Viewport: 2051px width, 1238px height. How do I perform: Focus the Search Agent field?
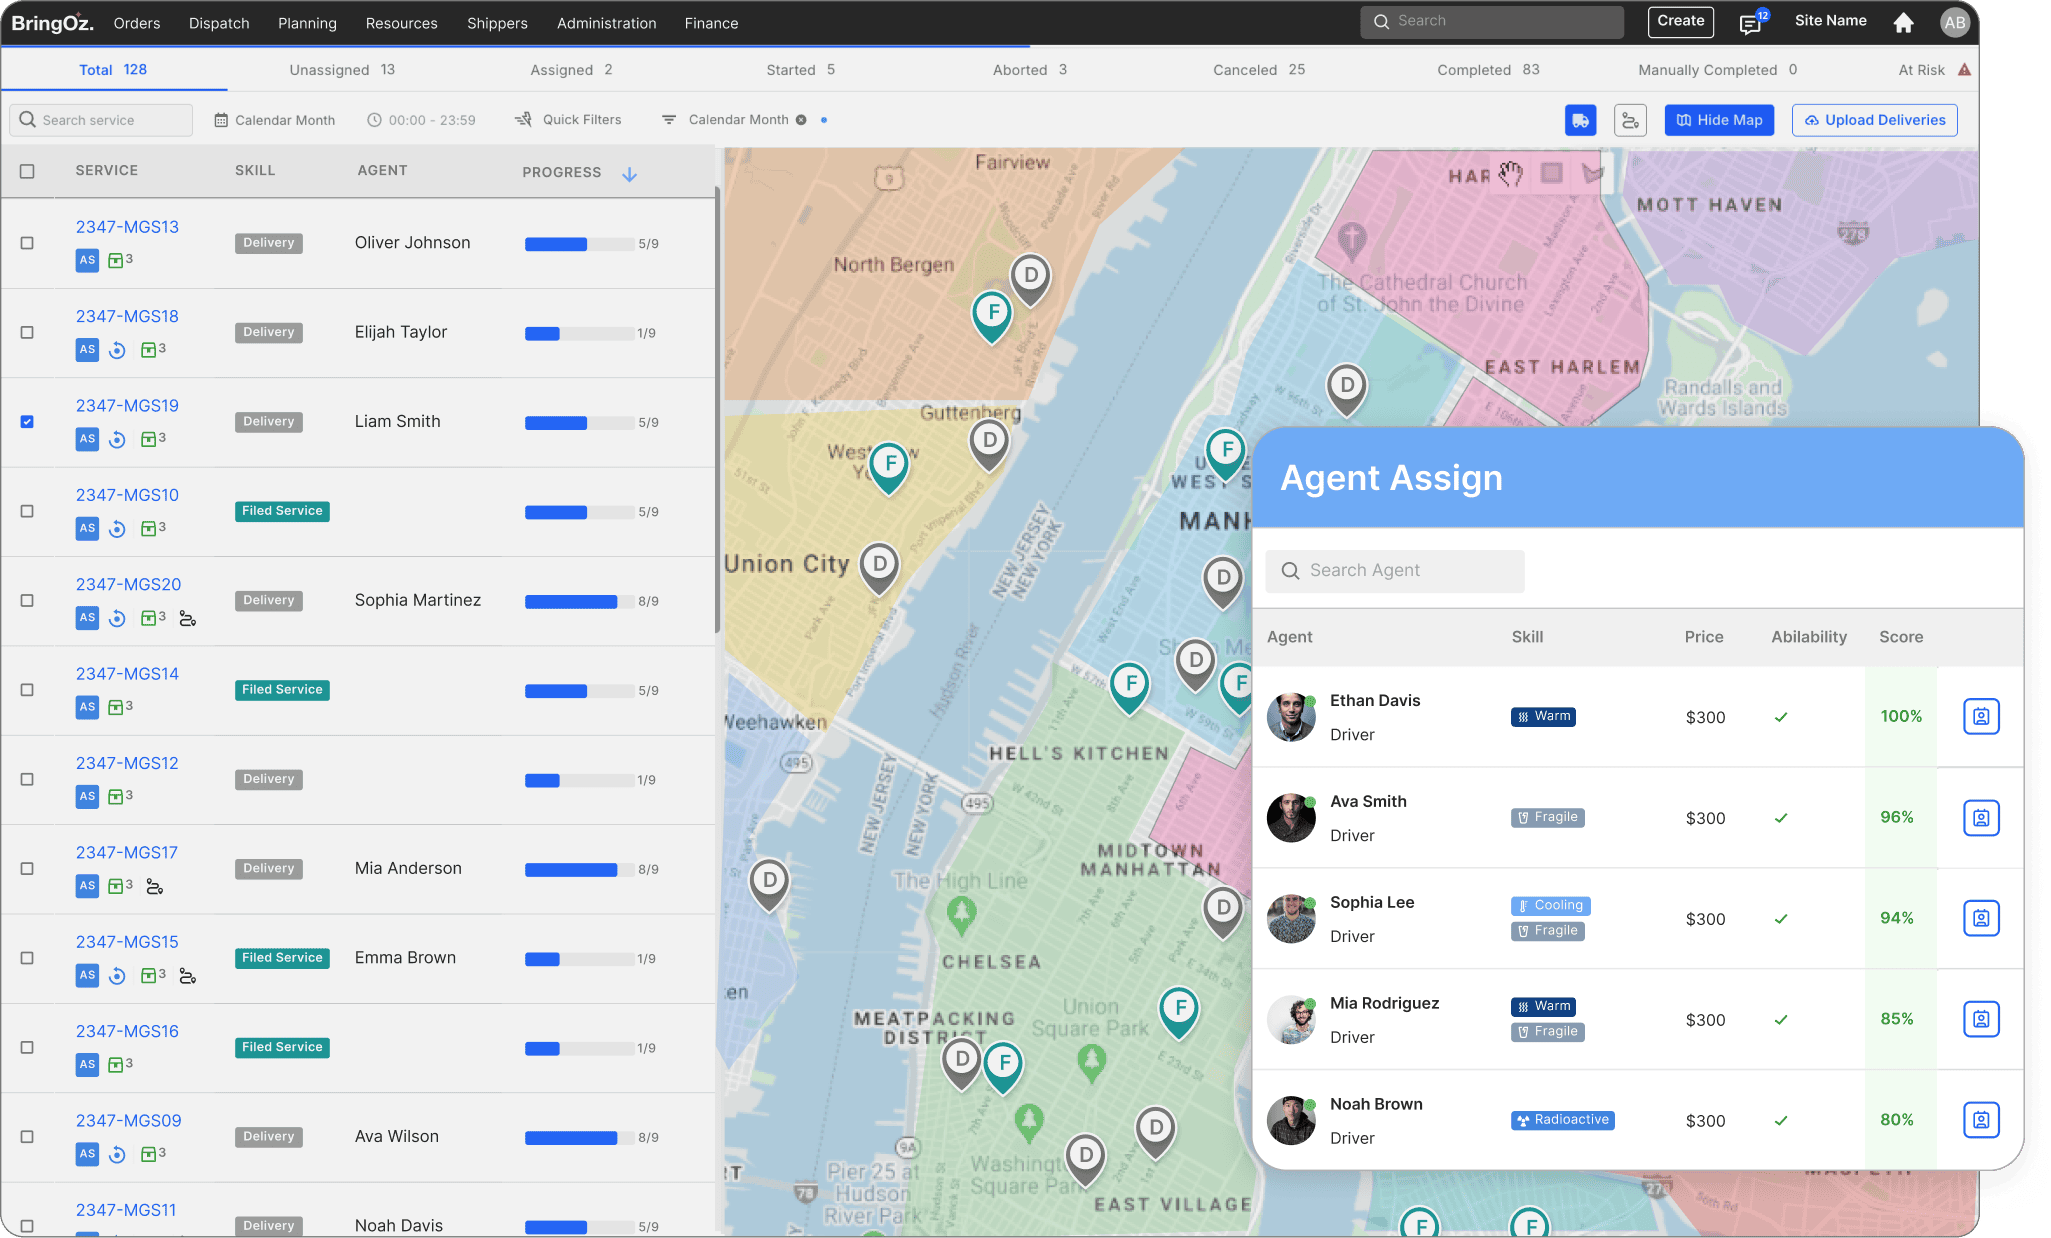click(1395, 571)
